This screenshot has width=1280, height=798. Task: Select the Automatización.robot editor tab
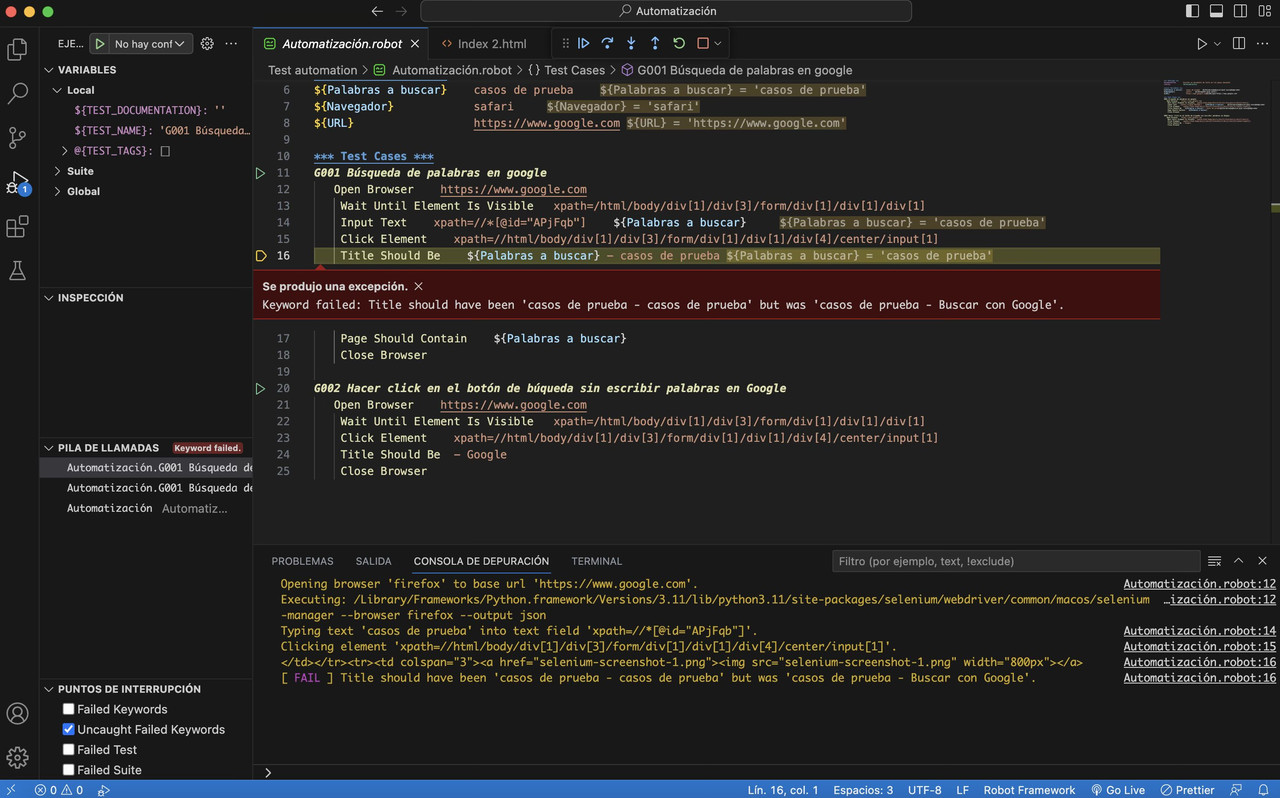[342, 44]
